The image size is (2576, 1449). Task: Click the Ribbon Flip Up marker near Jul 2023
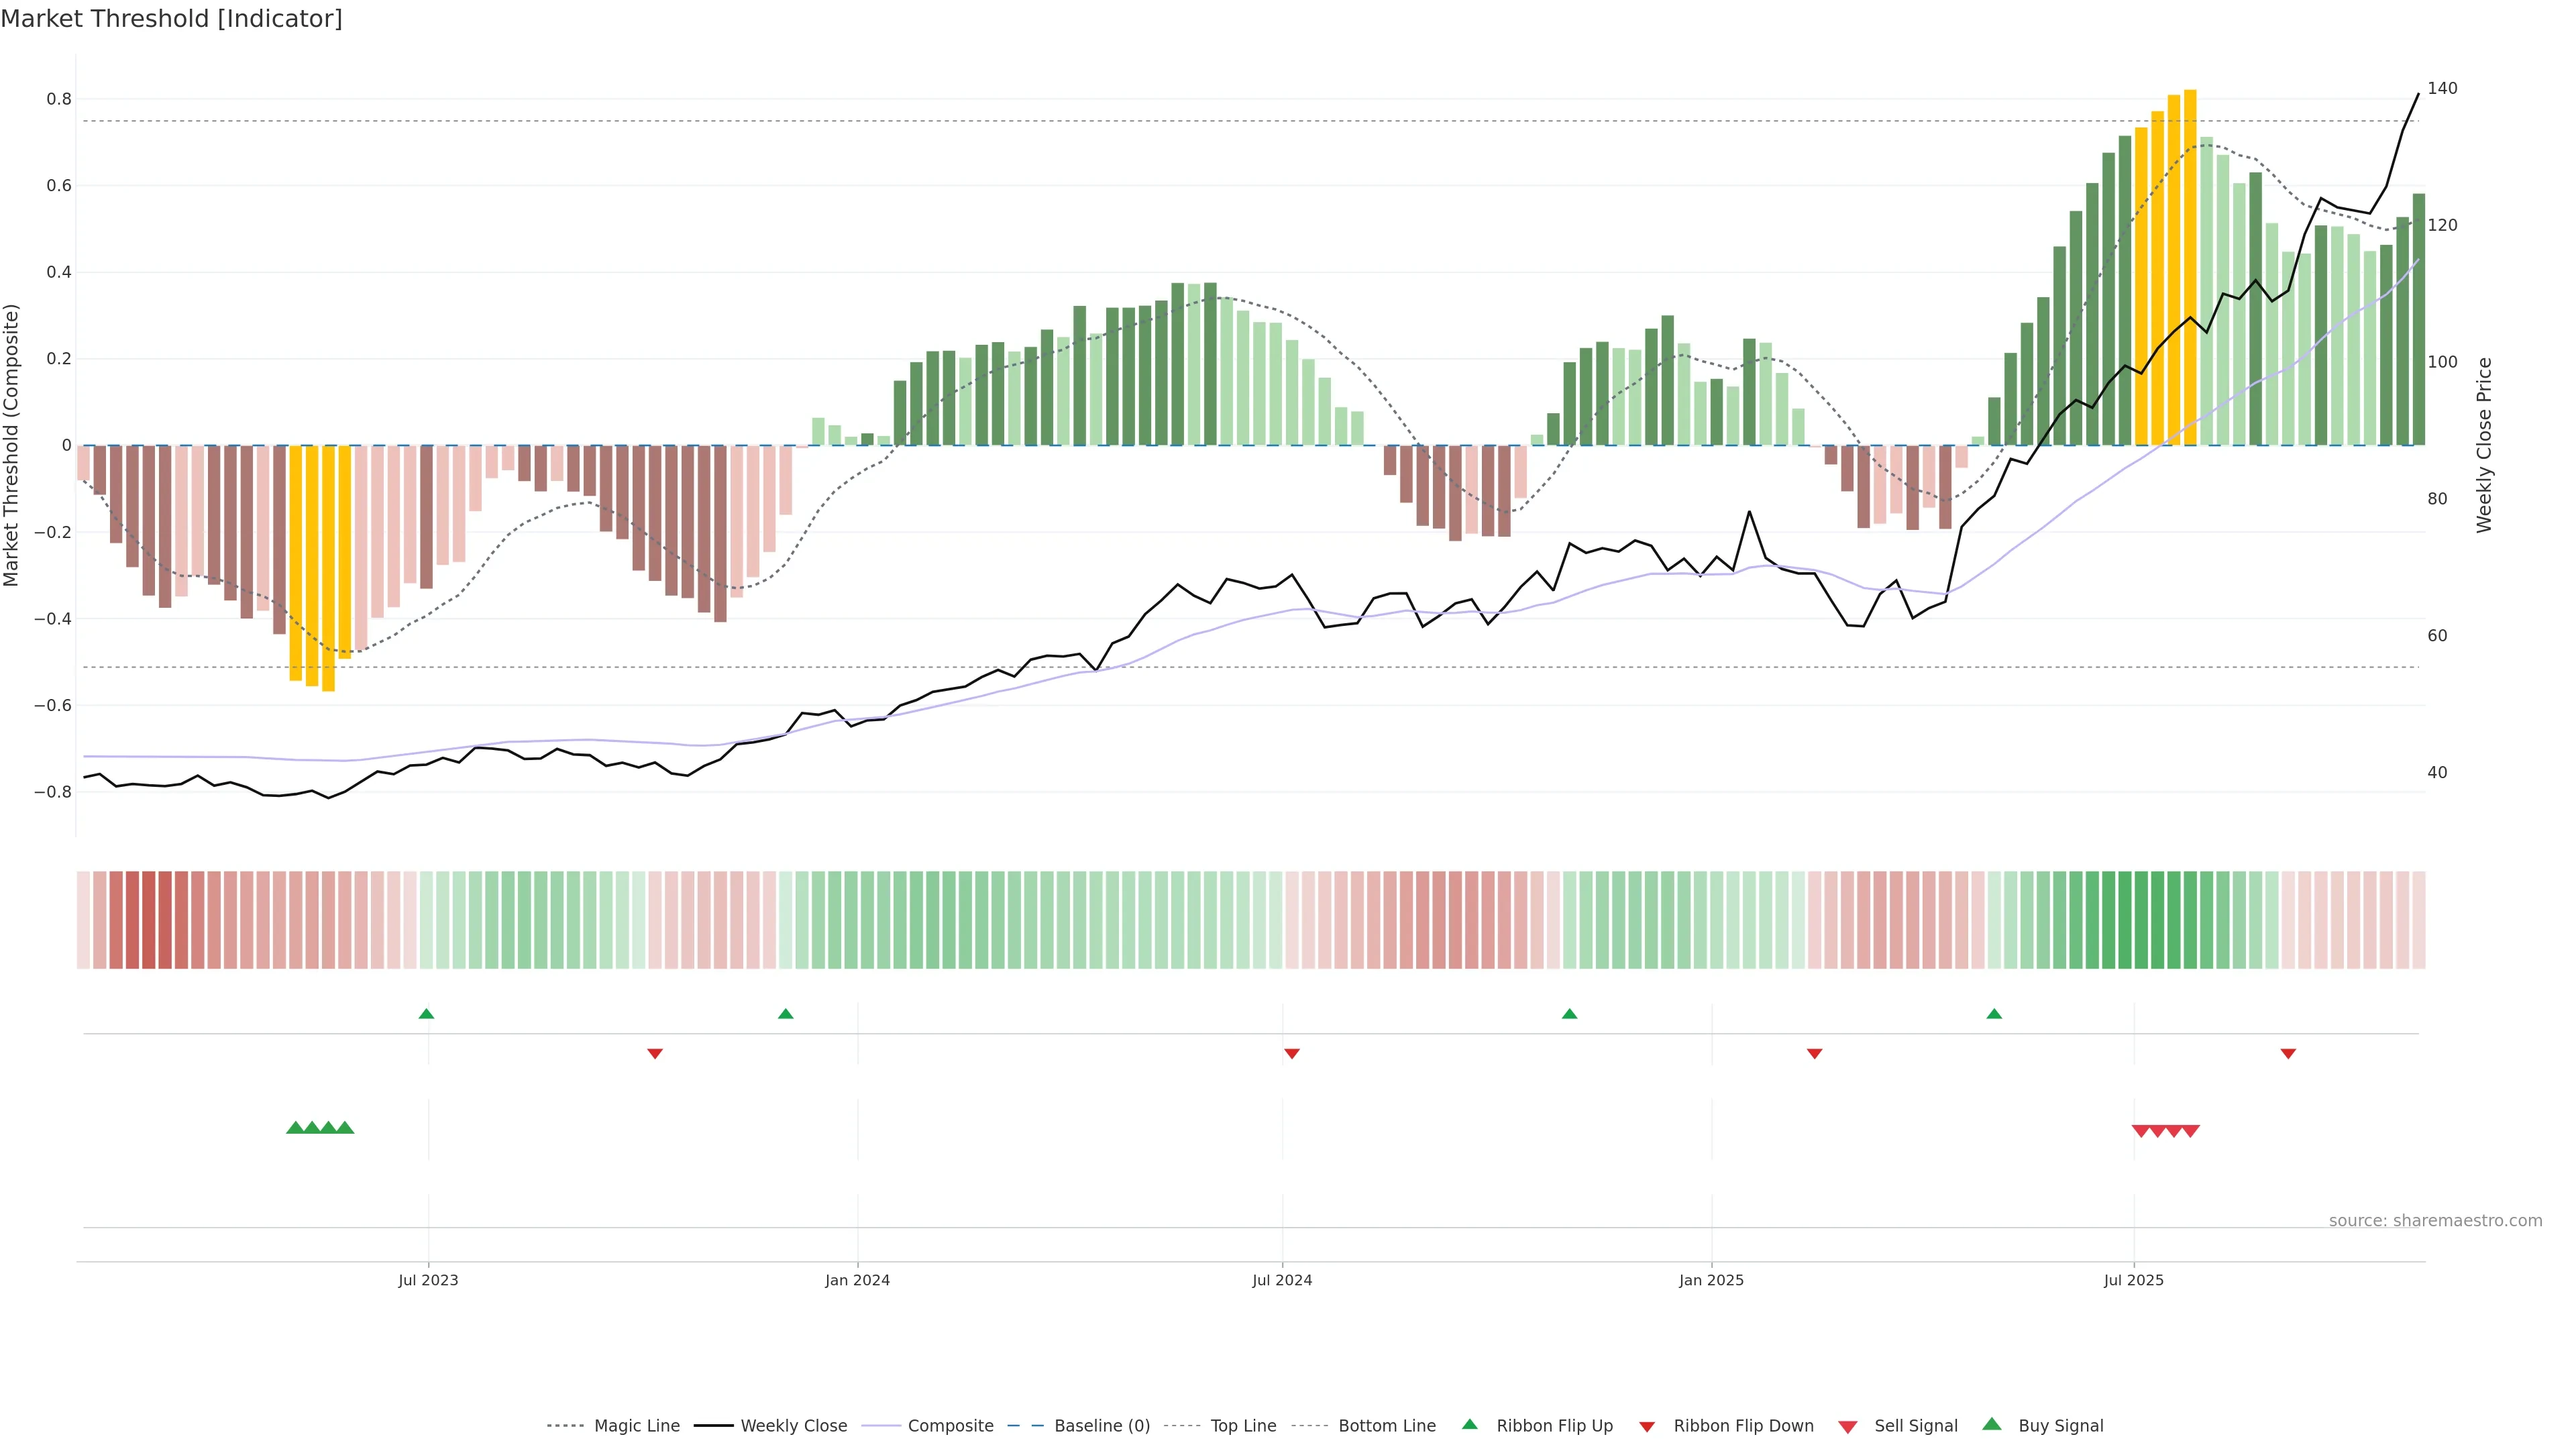coord(426,1014)
